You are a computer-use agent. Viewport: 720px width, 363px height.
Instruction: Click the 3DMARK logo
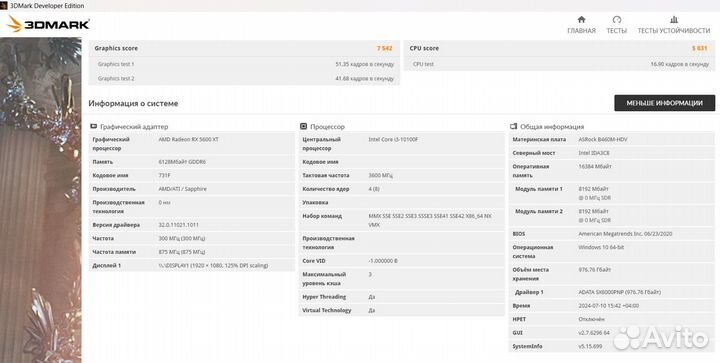click(48, 24)
